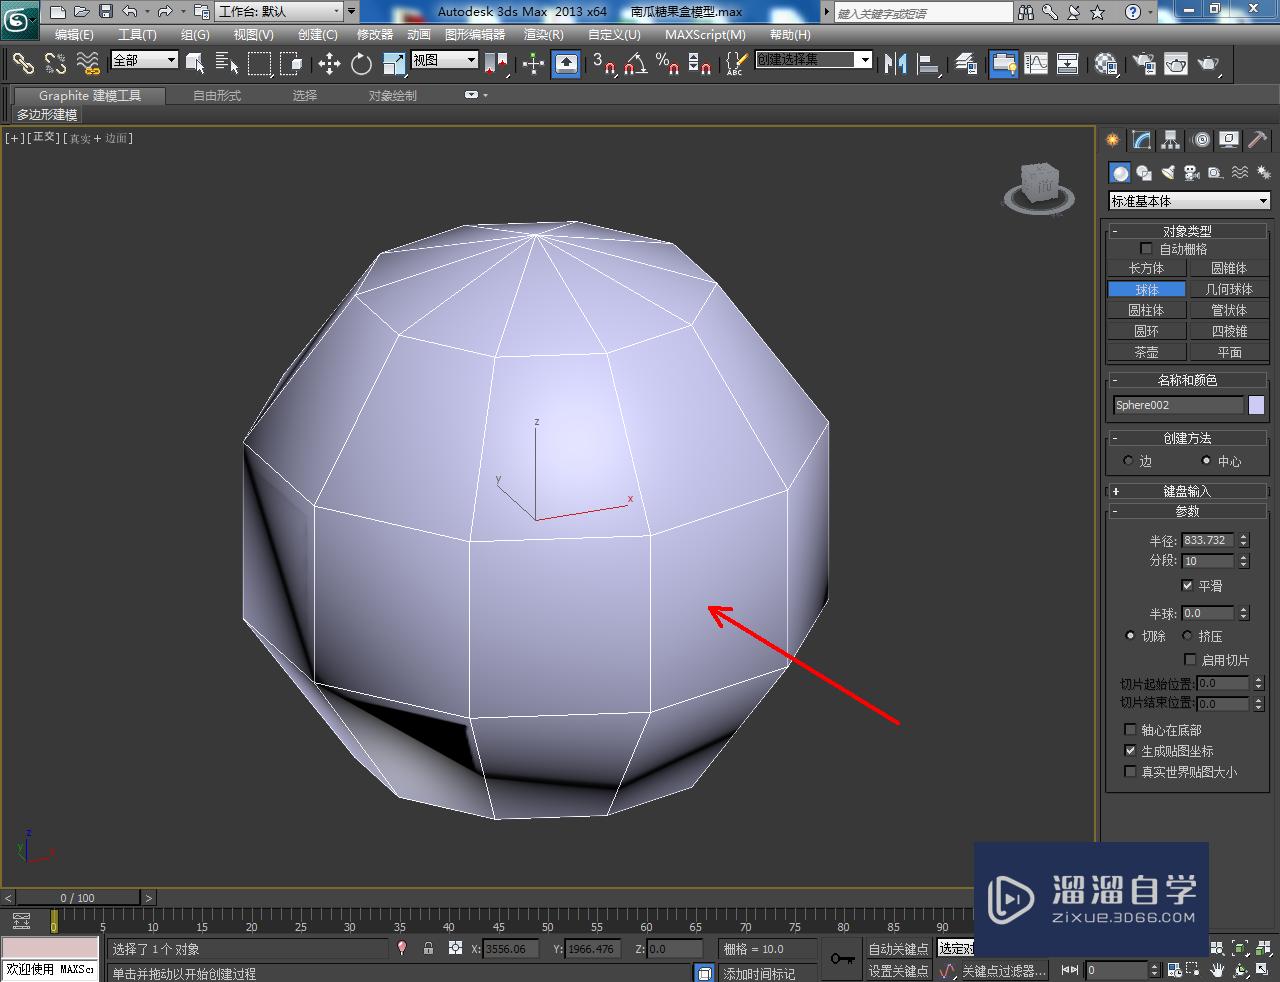The height and width of the screenshot is (982, 1280).
Task: Activate Select and Rotate tool
Action: click(x=361, y=64)
